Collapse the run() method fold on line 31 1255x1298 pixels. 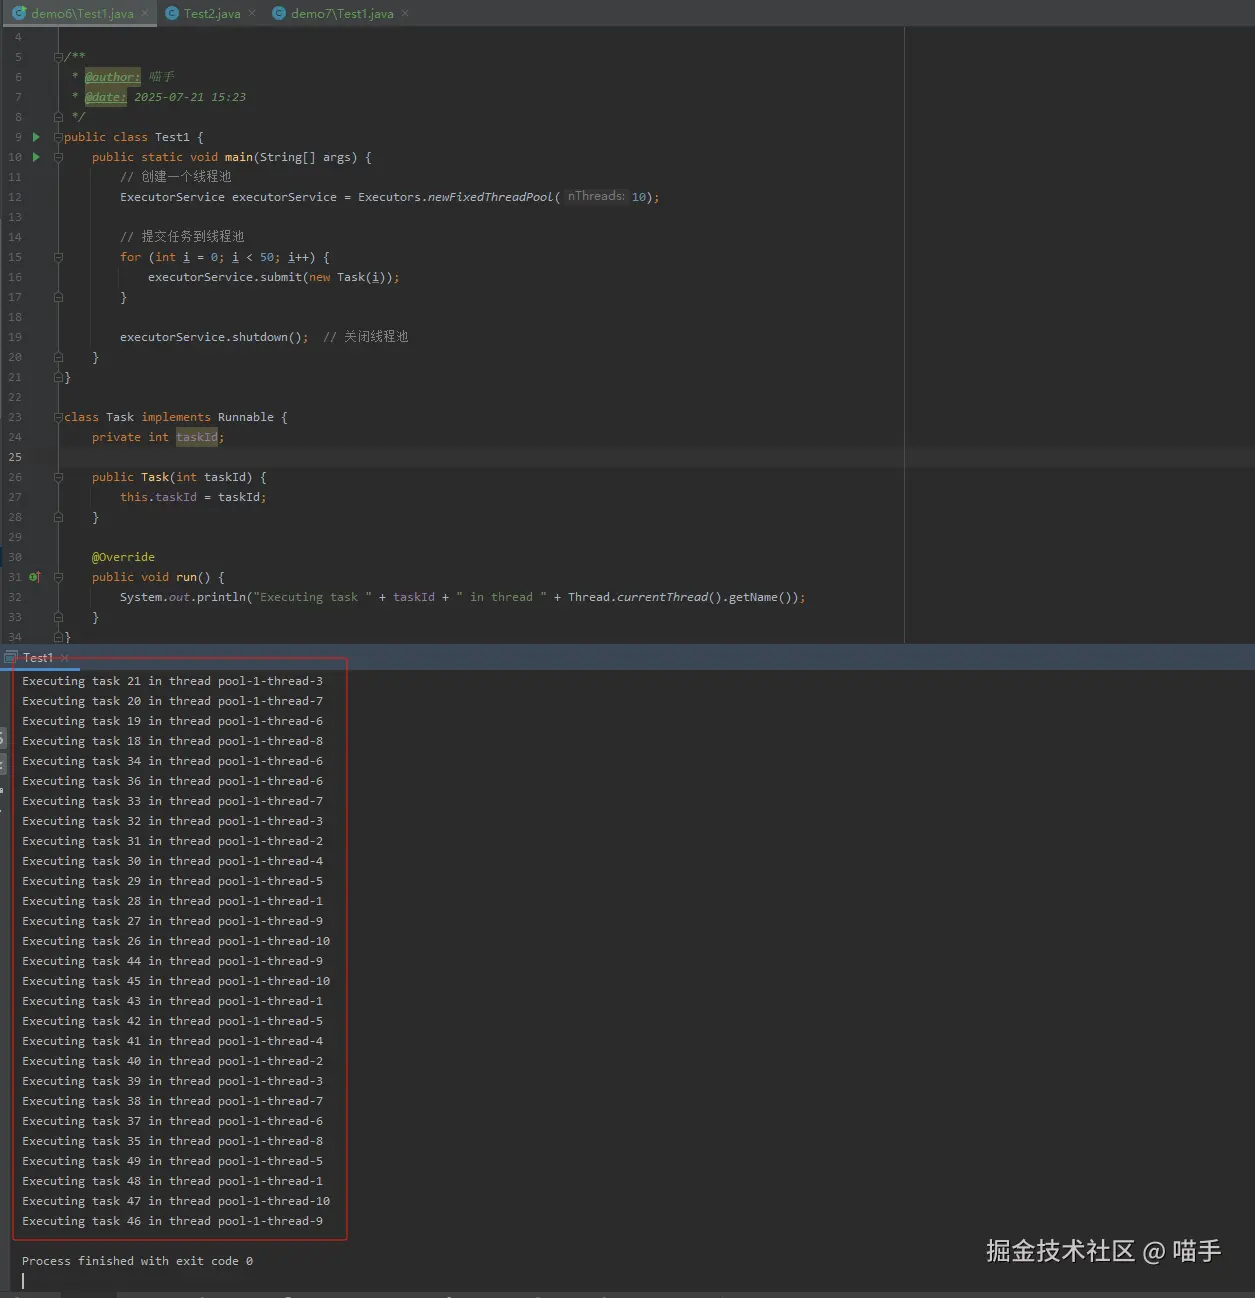click(58, 577)
